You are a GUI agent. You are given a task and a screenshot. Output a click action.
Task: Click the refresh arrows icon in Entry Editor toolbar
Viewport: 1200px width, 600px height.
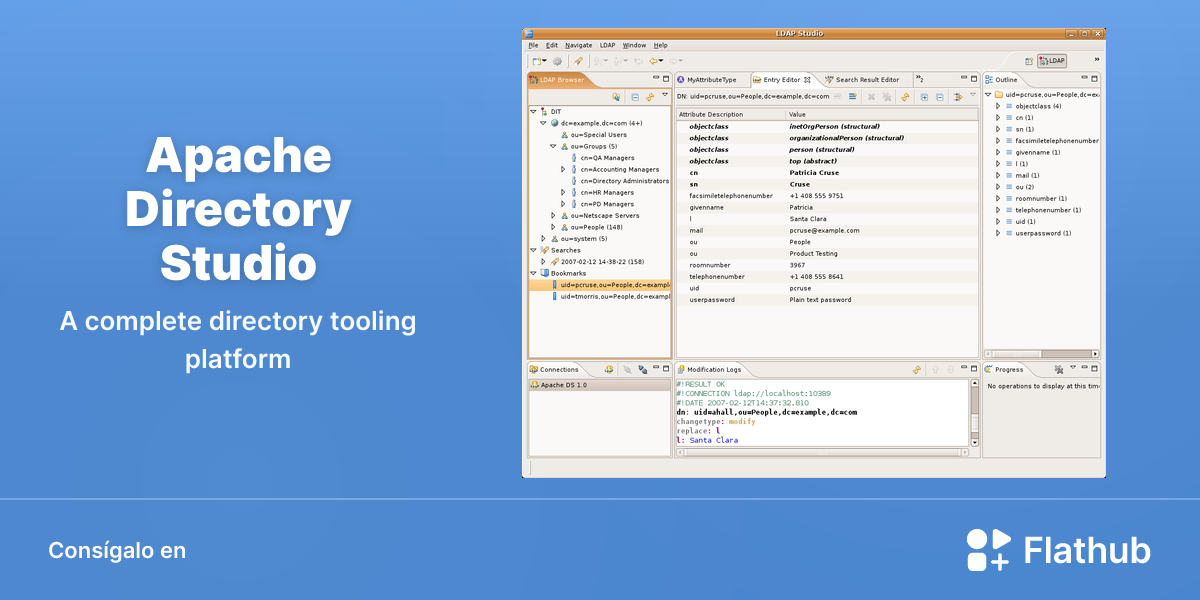(x=904, y=97)
